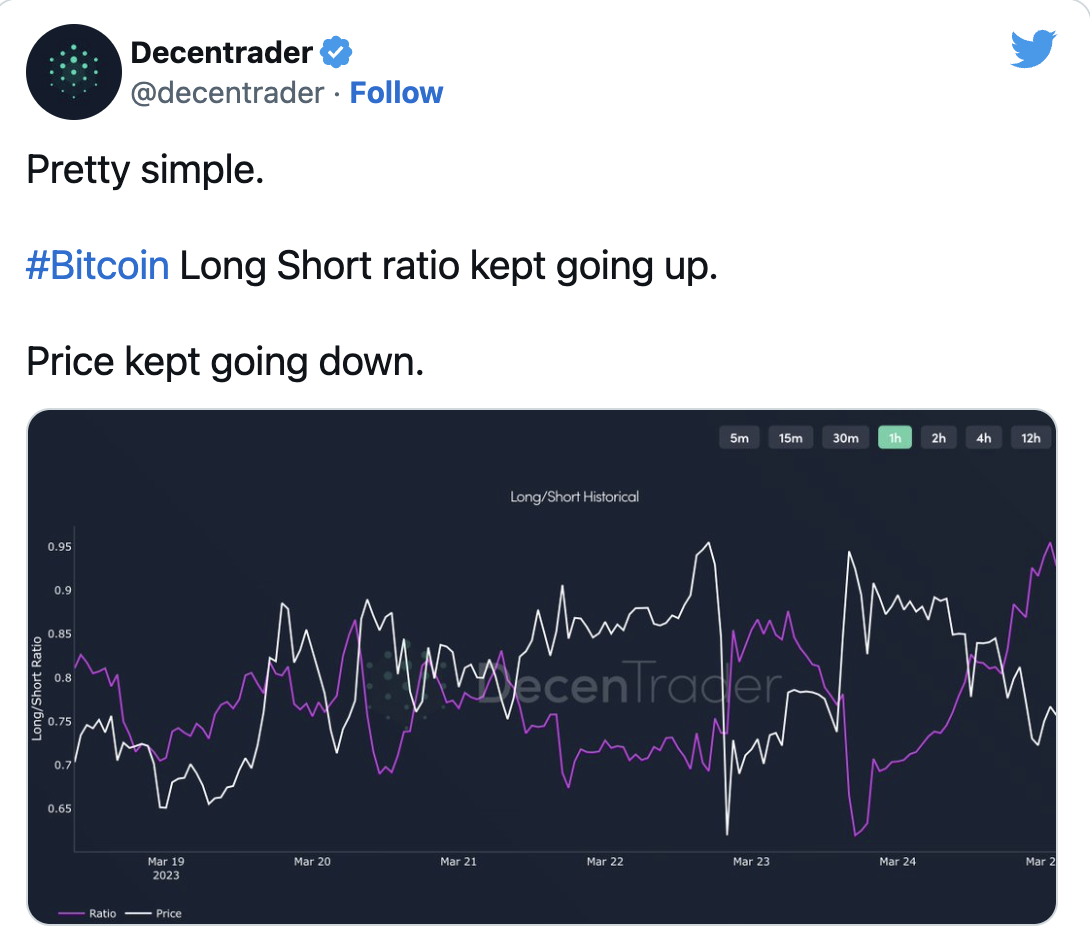
Task: Switch to the 2h timeframe
Action: 939,438
